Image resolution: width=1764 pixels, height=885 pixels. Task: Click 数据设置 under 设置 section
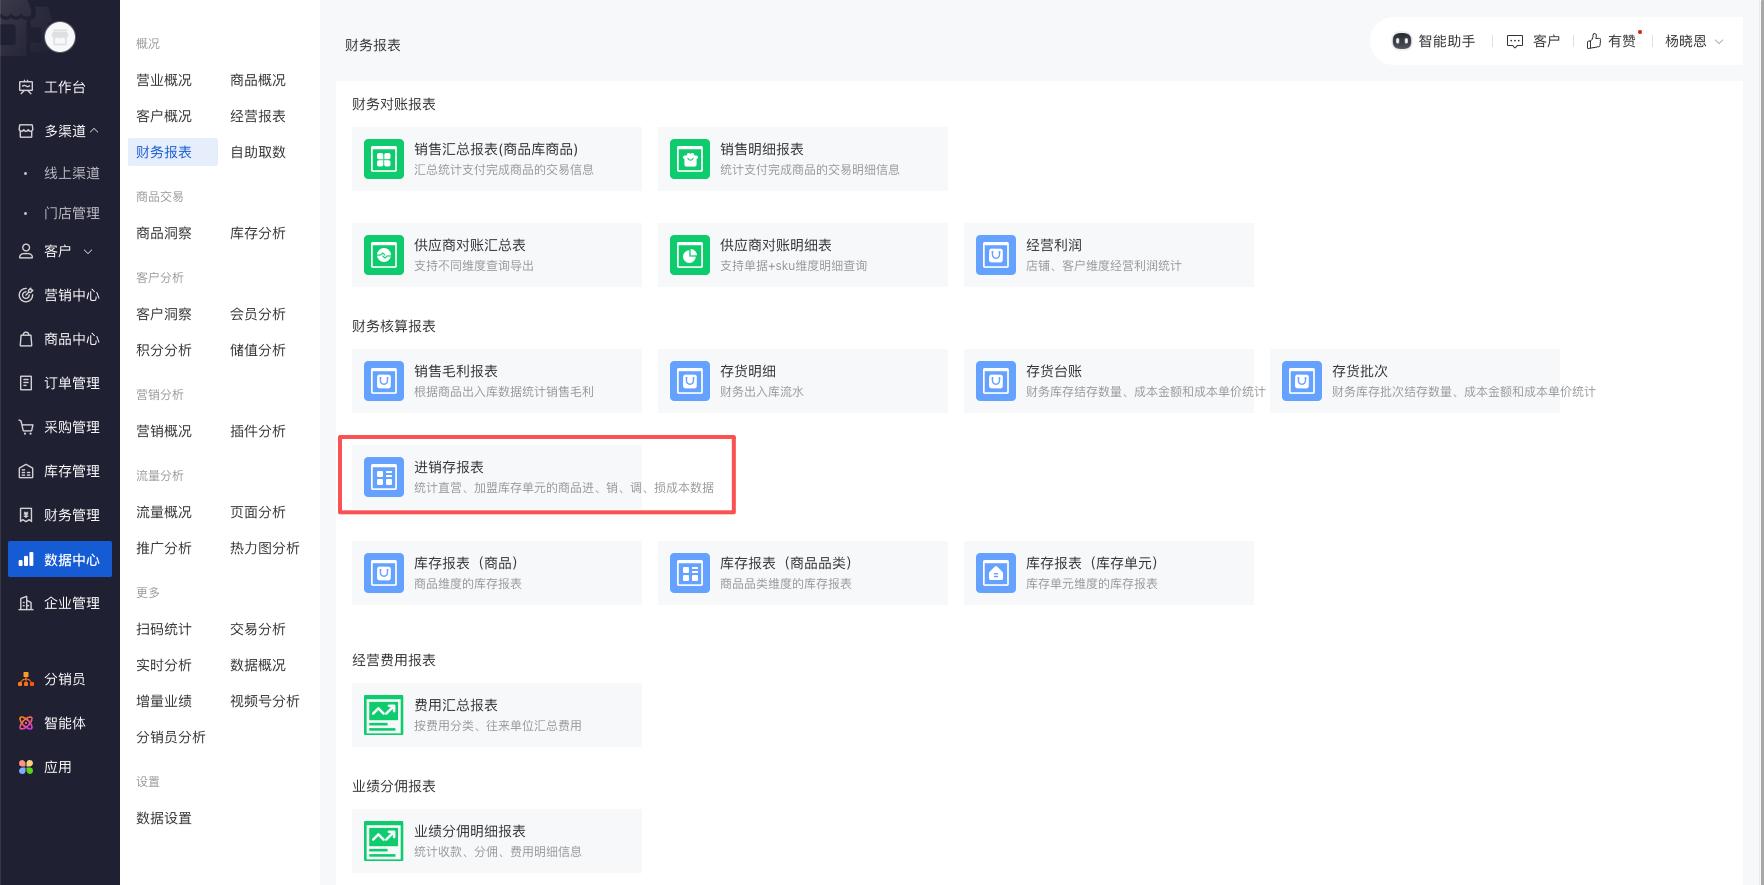tap(164, 818)
